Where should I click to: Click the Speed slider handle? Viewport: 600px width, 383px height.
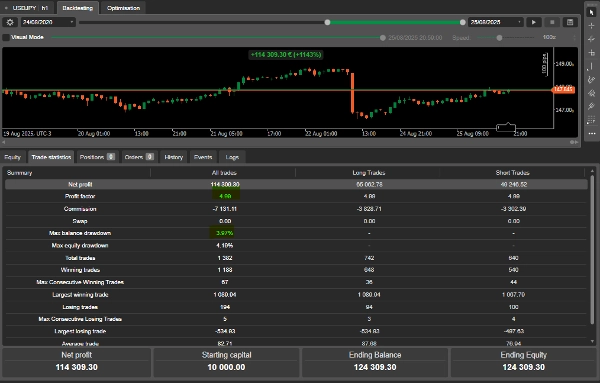499,37
